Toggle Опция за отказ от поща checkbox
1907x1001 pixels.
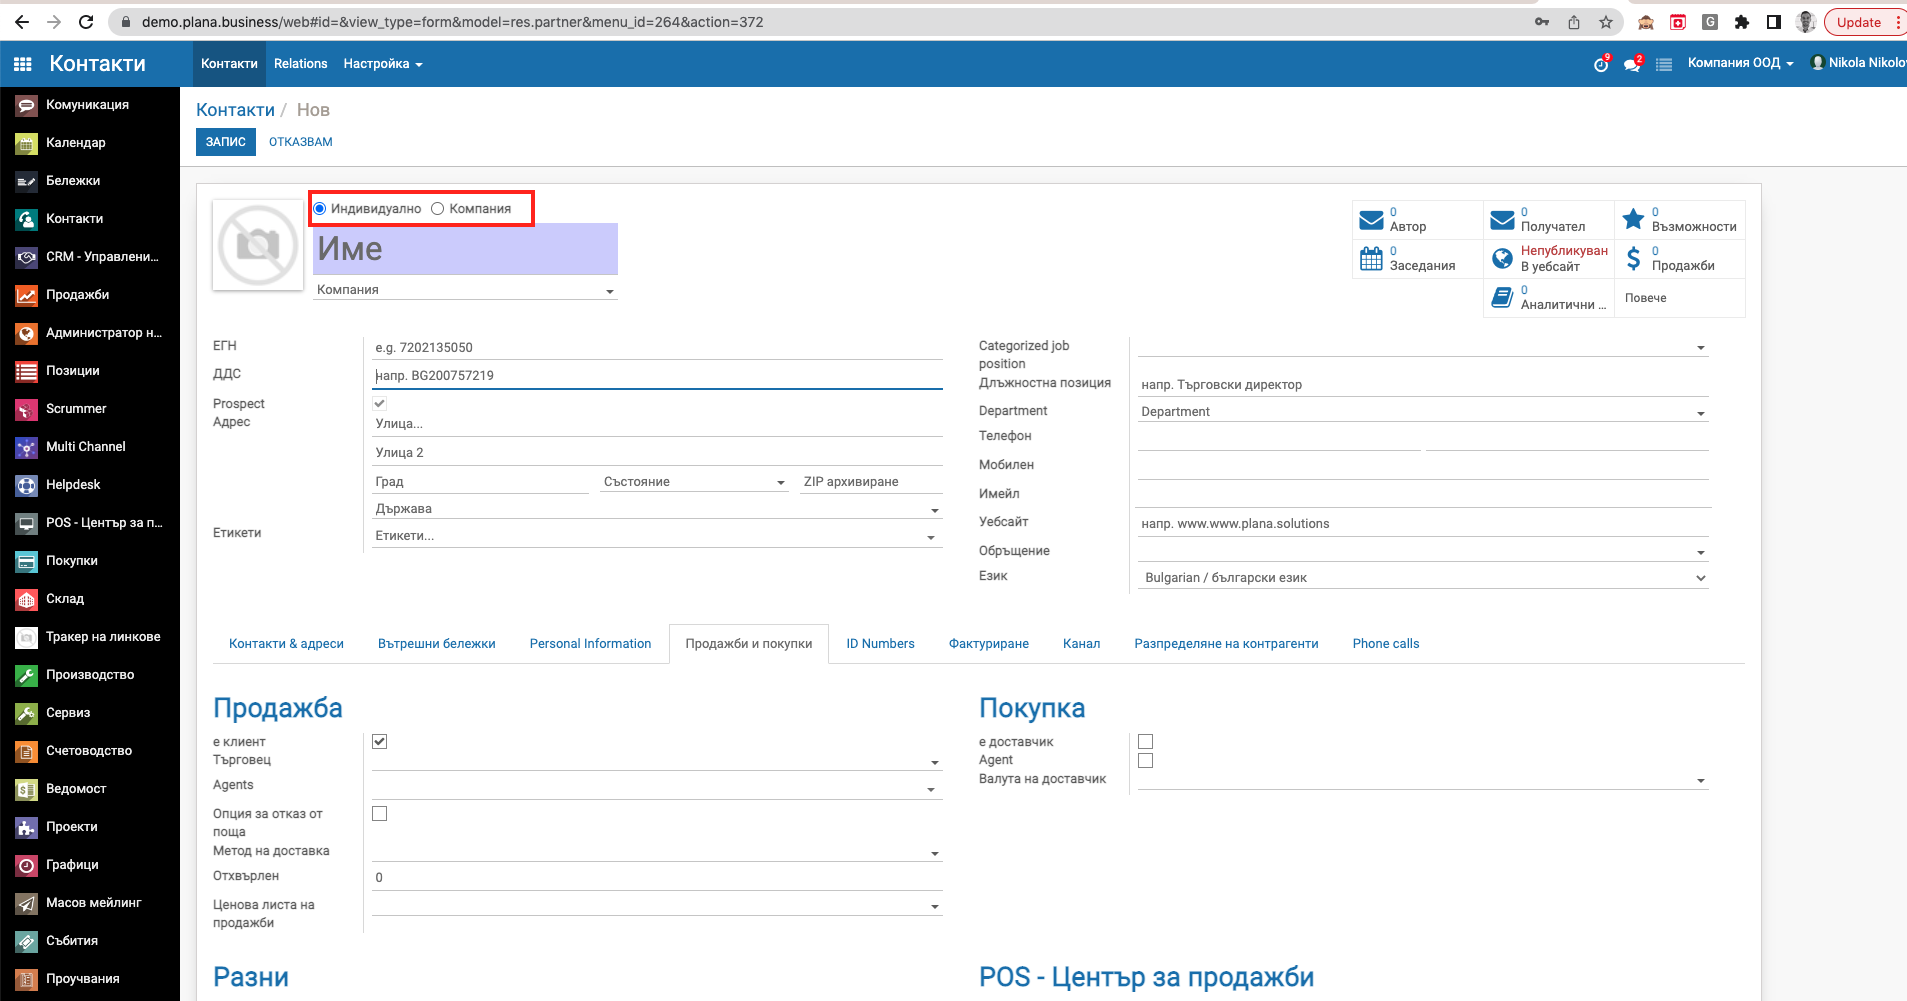(380, 813)
